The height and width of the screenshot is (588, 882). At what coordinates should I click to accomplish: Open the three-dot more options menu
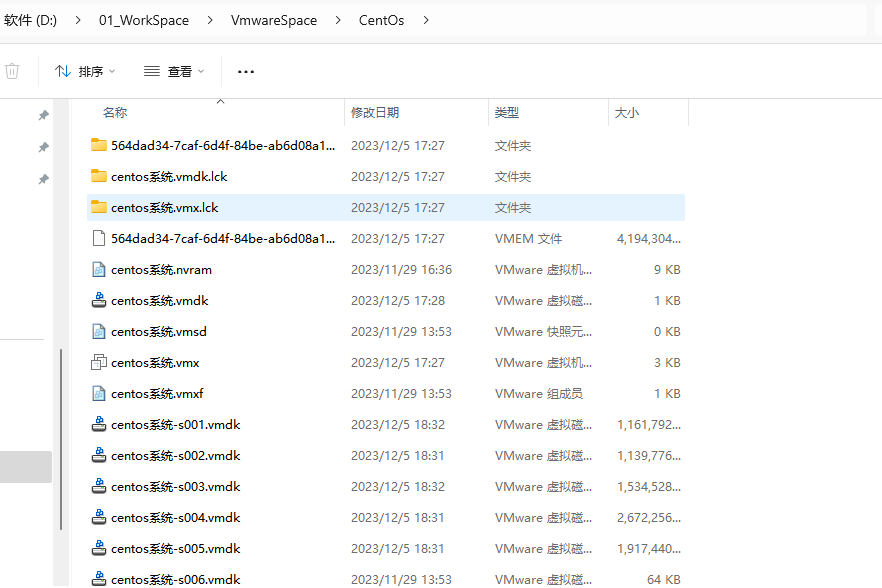click(246, 71)
